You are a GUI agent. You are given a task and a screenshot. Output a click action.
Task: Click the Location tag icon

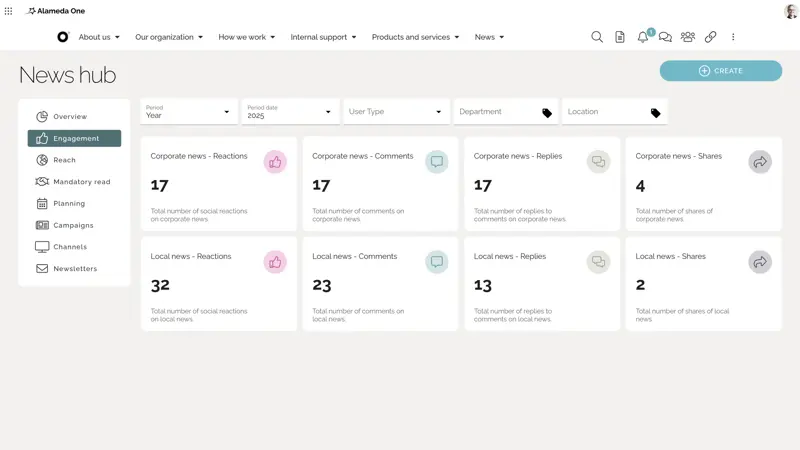coord(656,113)
